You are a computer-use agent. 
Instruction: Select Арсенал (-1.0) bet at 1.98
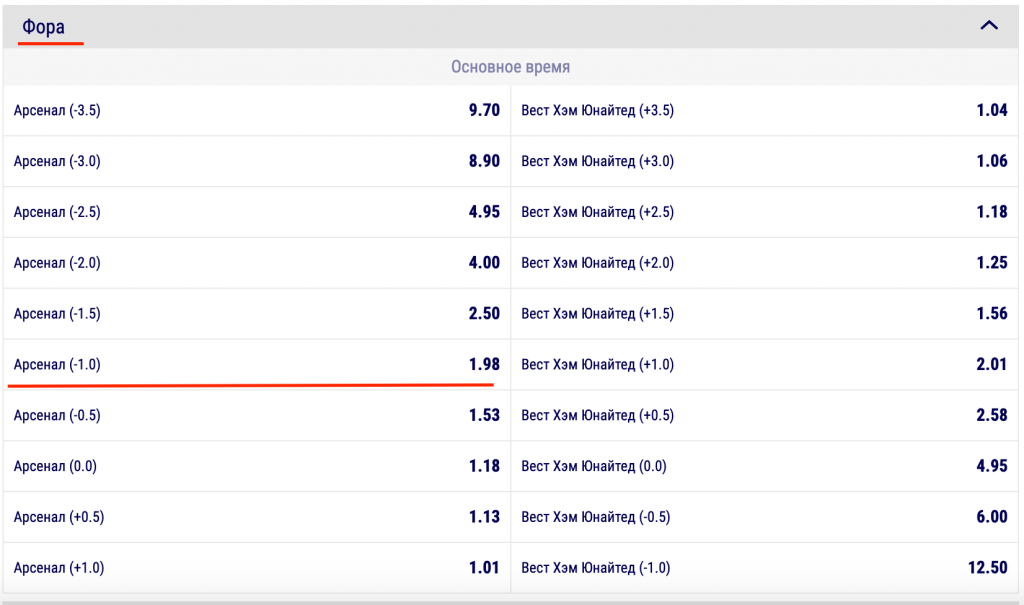(x=257, y=365)
